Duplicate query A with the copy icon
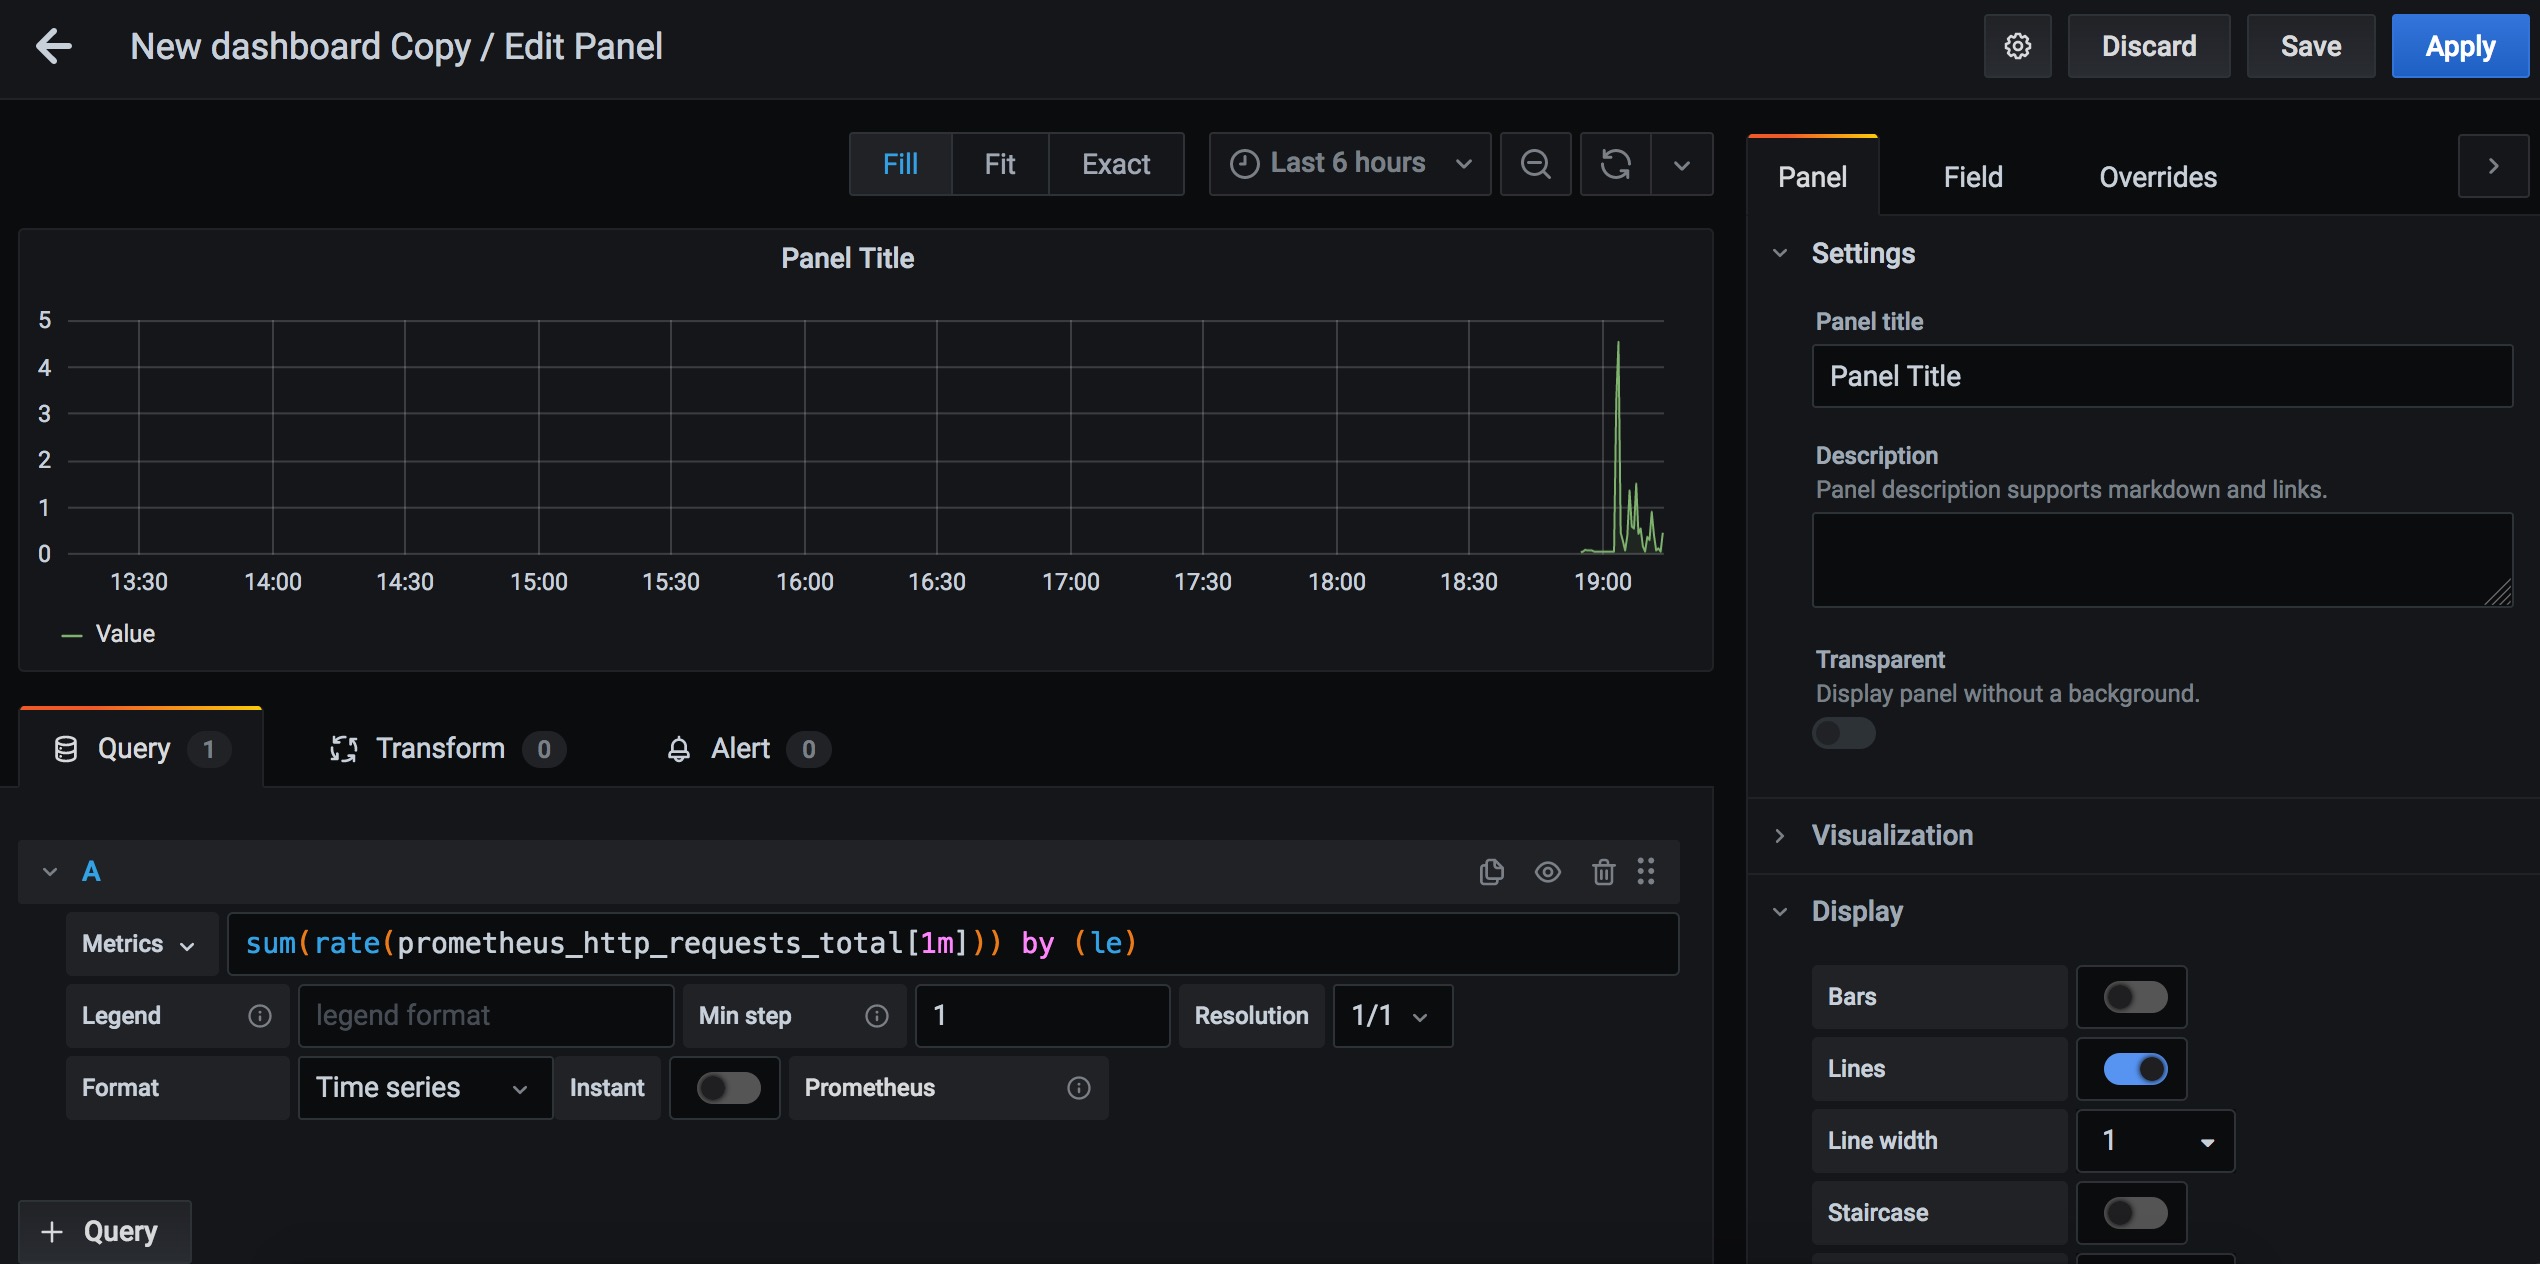The height and width of the screenshot is (1264, 2540). click(1491, 872)
